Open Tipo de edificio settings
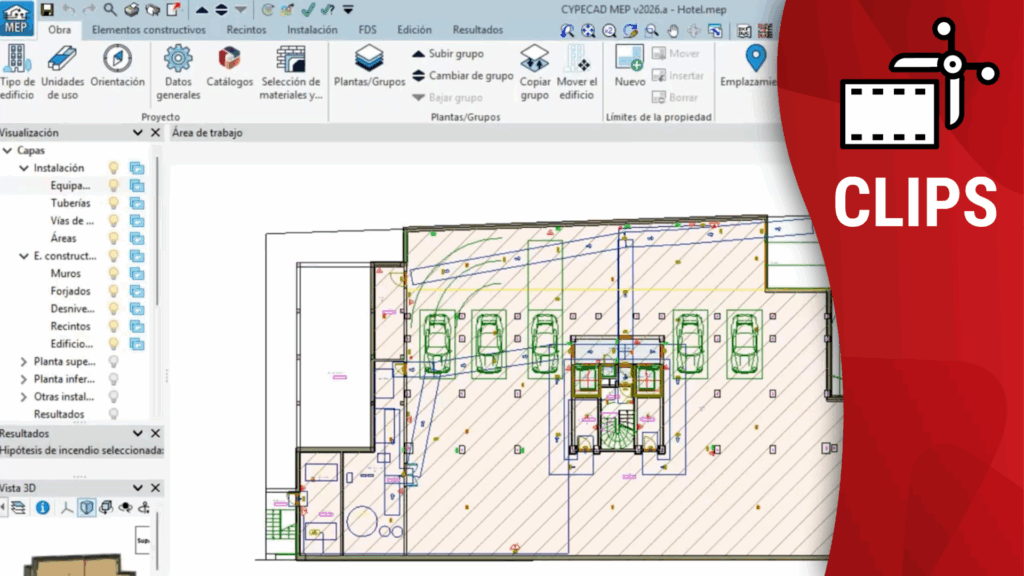 18,60
